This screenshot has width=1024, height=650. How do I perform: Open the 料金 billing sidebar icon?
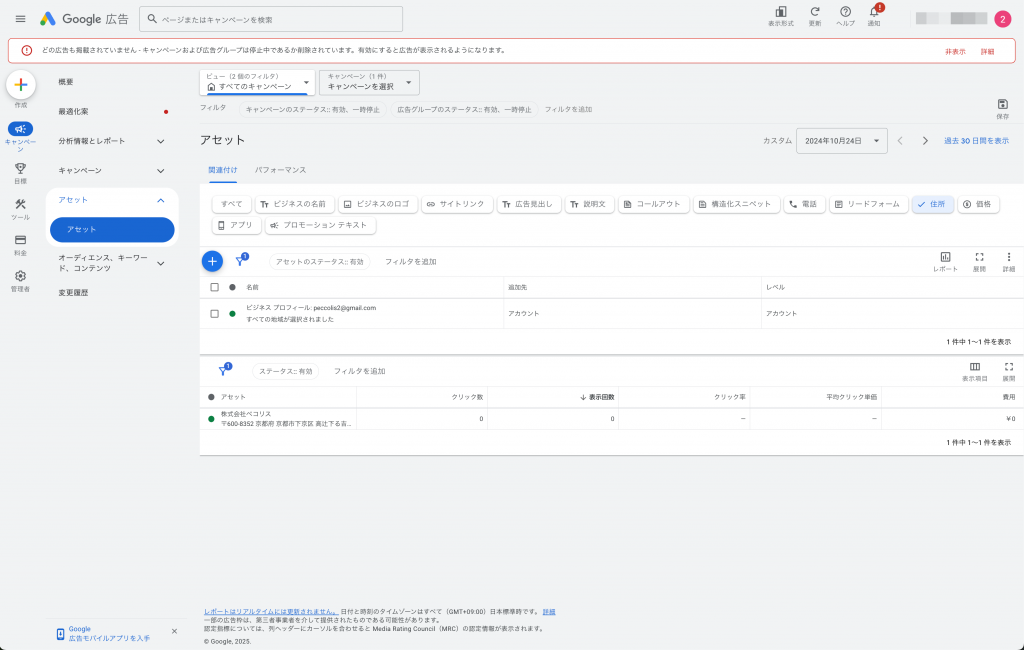tap(20, 241)
